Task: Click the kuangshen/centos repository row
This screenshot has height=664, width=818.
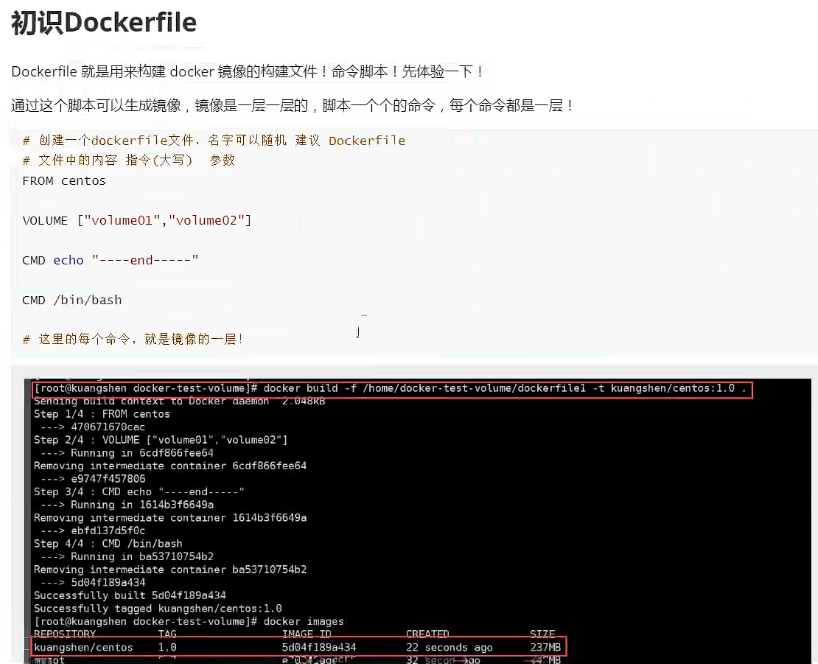Action: pos(299,647)
